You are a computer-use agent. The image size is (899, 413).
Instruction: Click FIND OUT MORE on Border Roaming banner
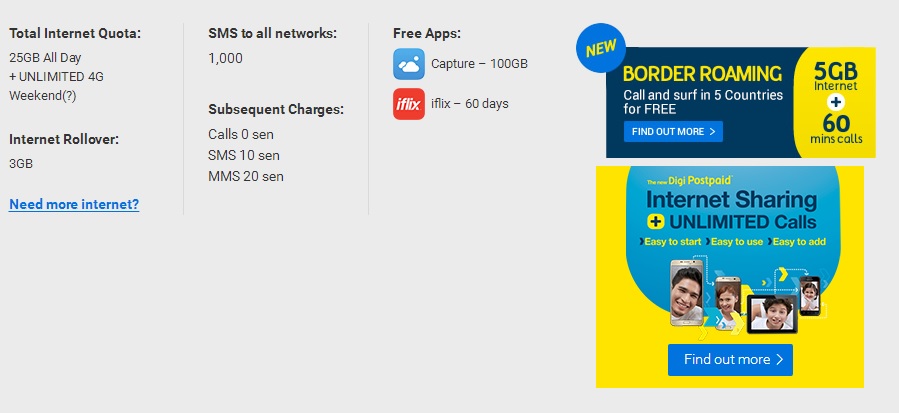(673, 131)
